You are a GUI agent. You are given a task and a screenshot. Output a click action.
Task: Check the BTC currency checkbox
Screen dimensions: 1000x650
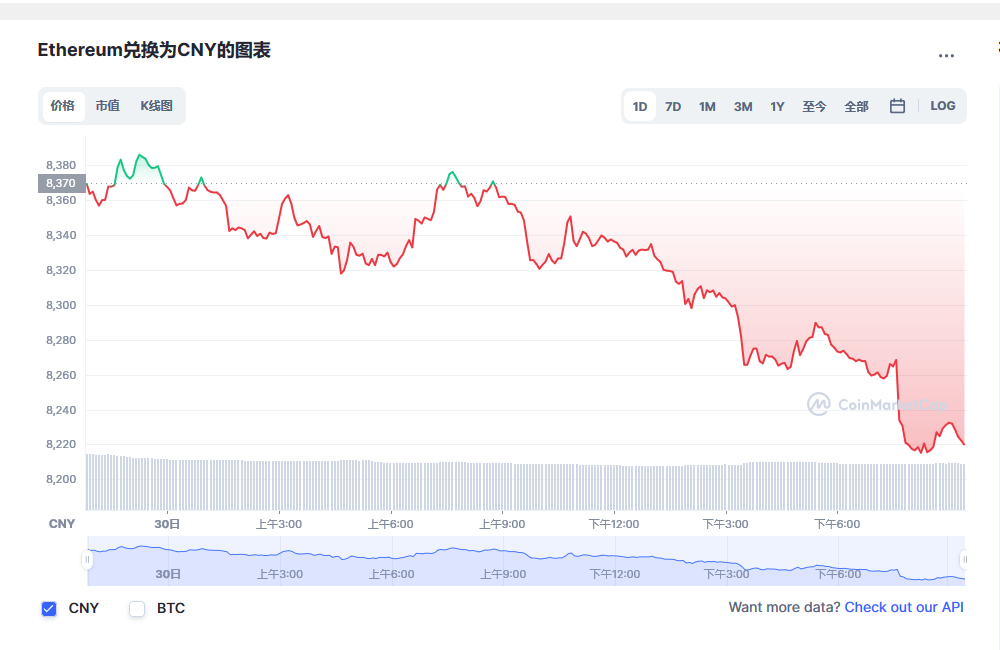pyautogui.click(x=137, y=609)
